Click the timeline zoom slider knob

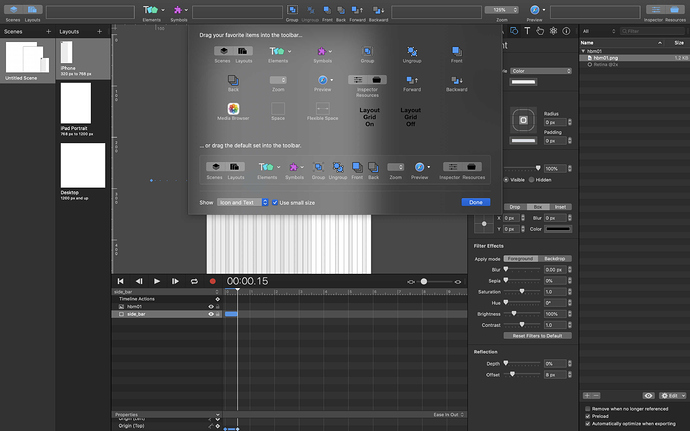click(x=423, y=282)
